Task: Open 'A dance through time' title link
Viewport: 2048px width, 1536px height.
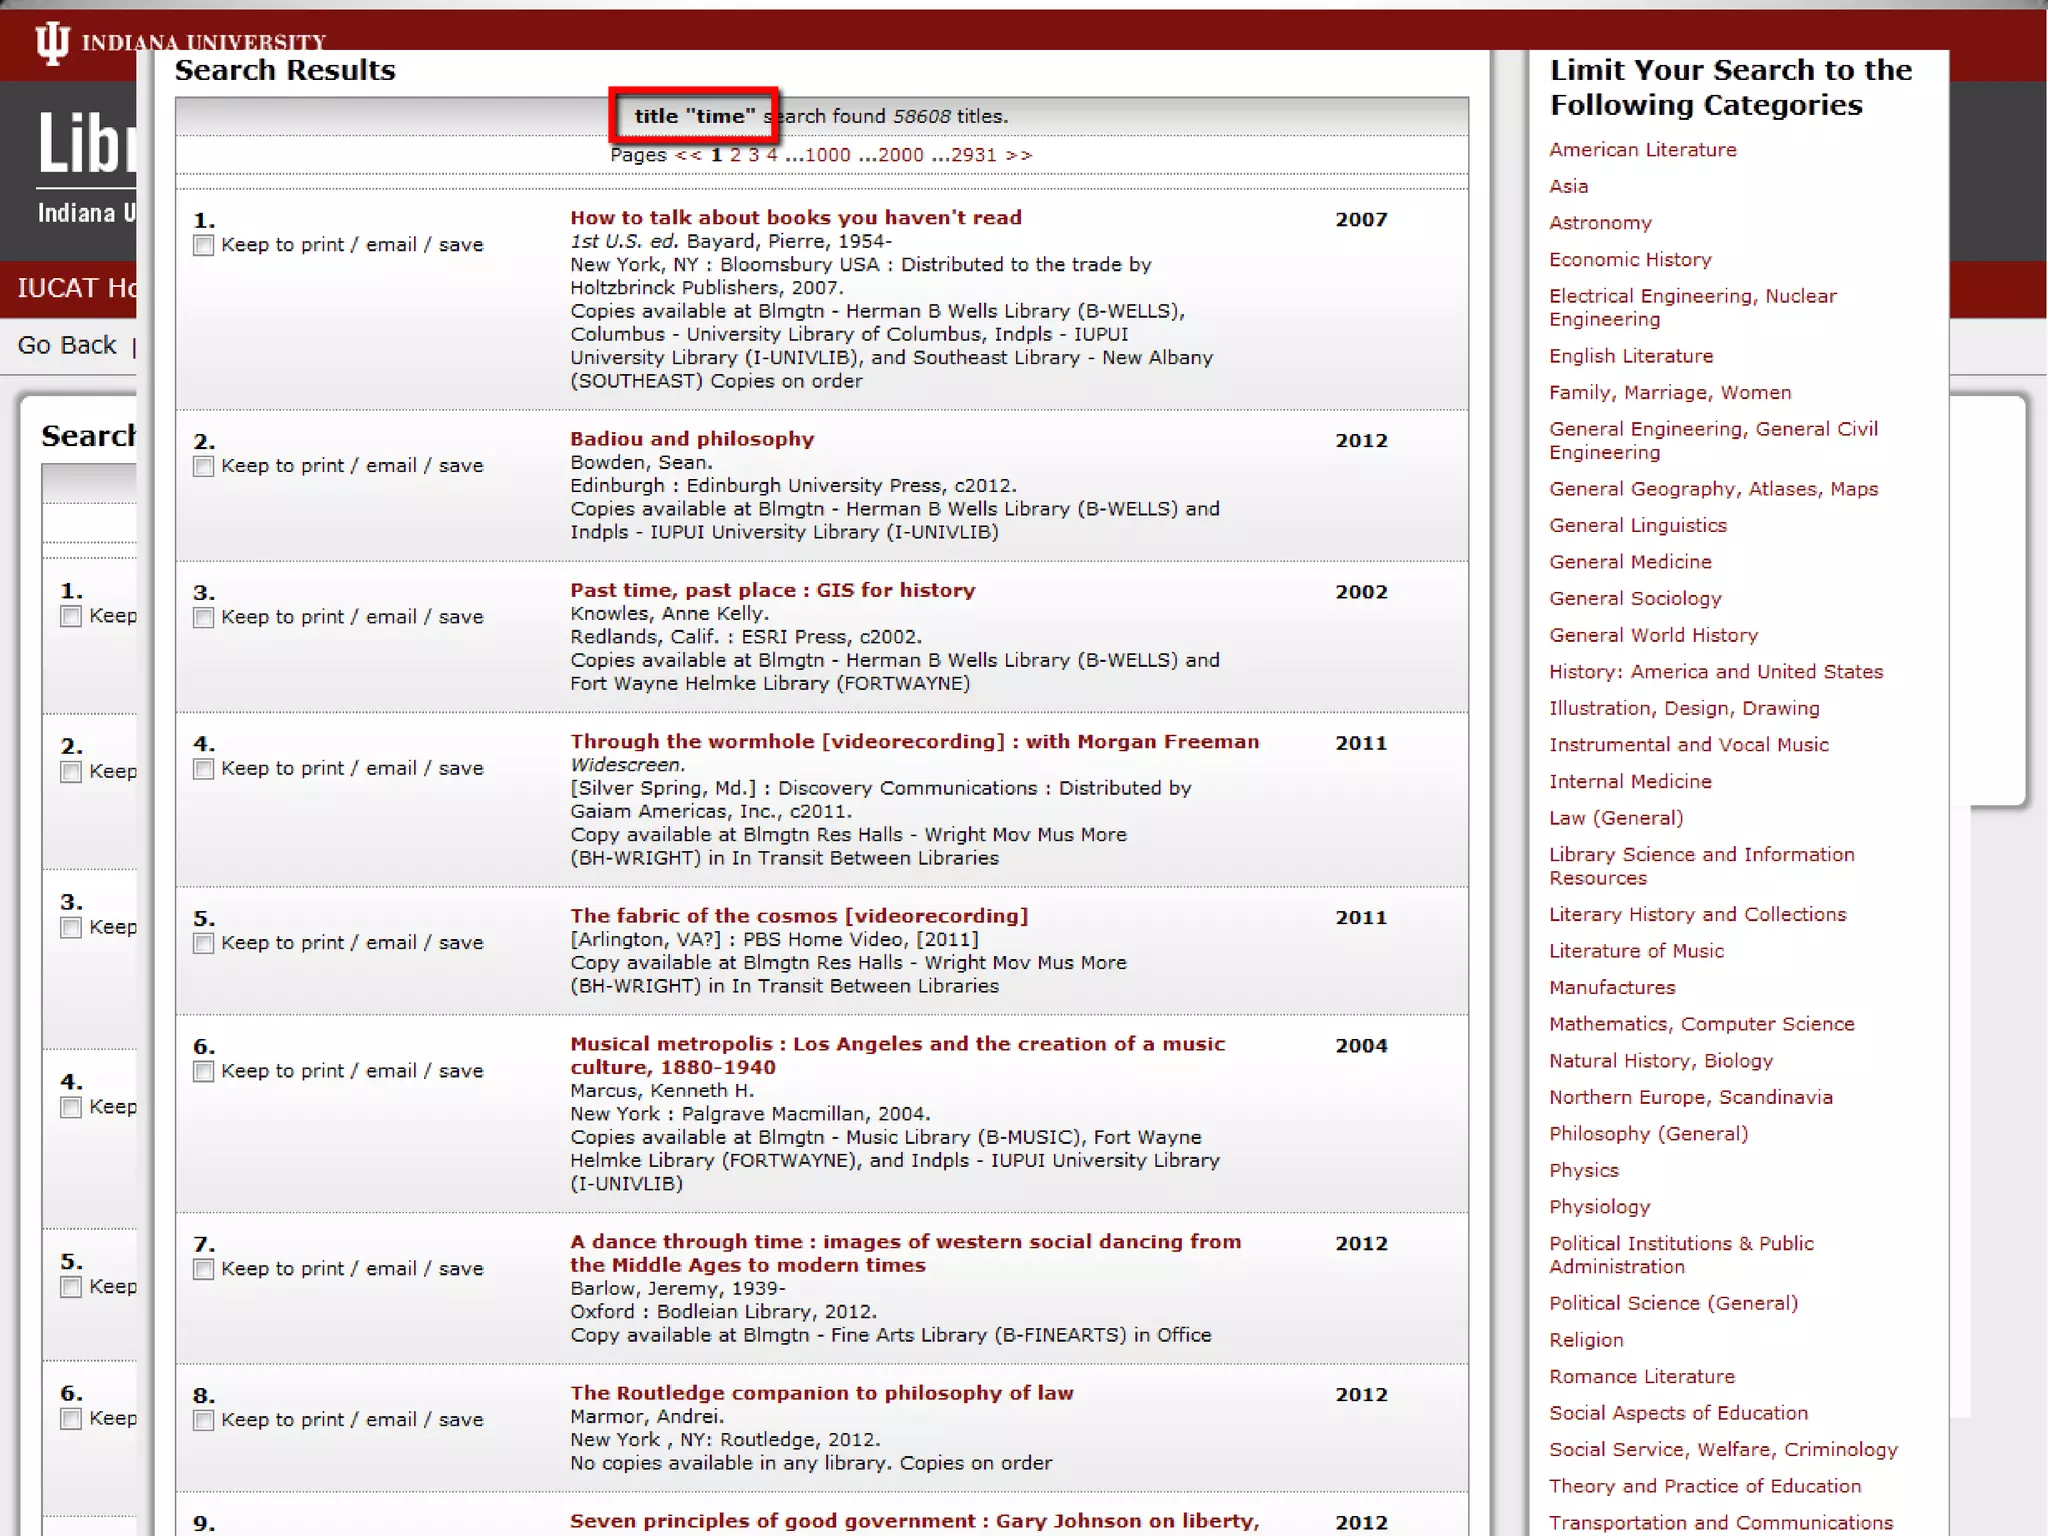Action: pos(905,1254)
